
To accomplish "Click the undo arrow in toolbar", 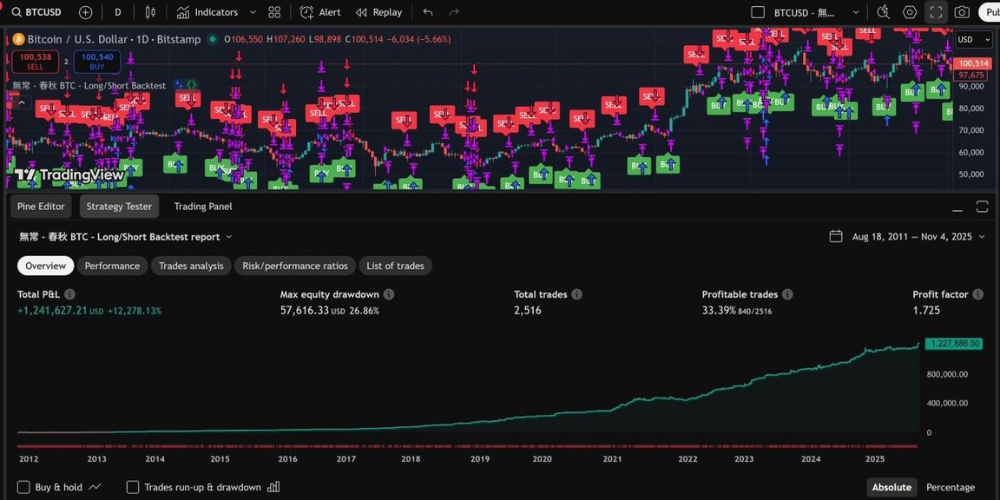I will (x=428, y=12).
